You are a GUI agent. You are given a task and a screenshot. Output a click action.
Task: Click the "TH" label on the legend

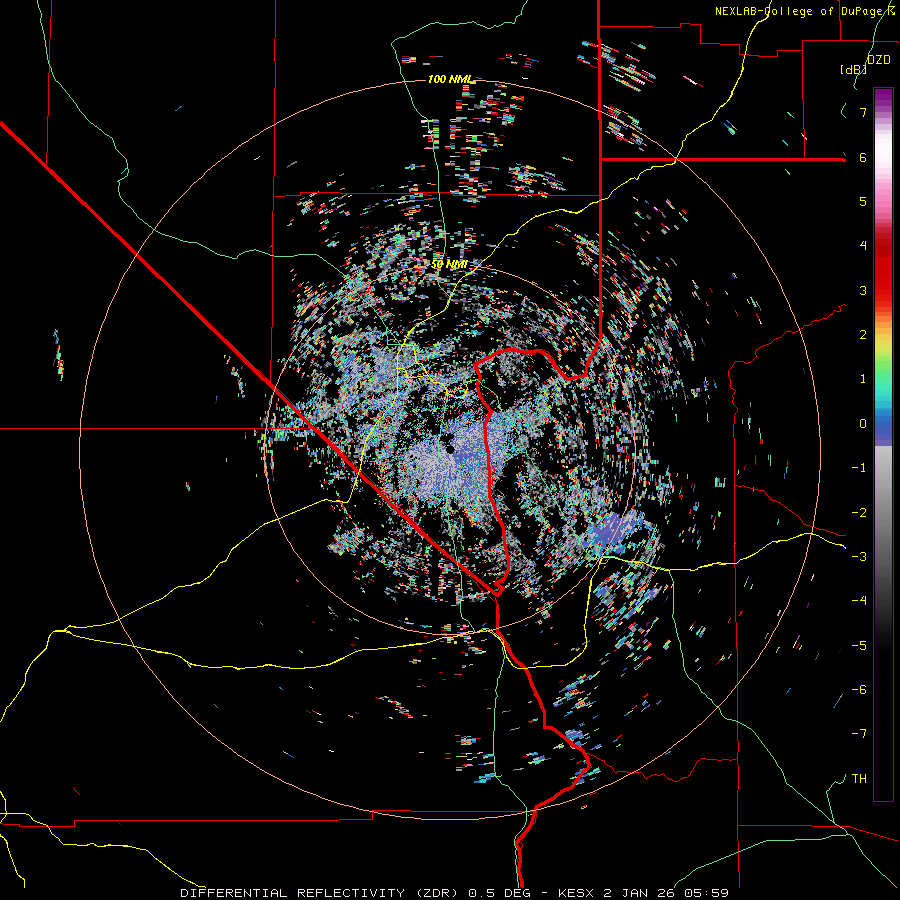pyautogui.click(x=859, y=778)
